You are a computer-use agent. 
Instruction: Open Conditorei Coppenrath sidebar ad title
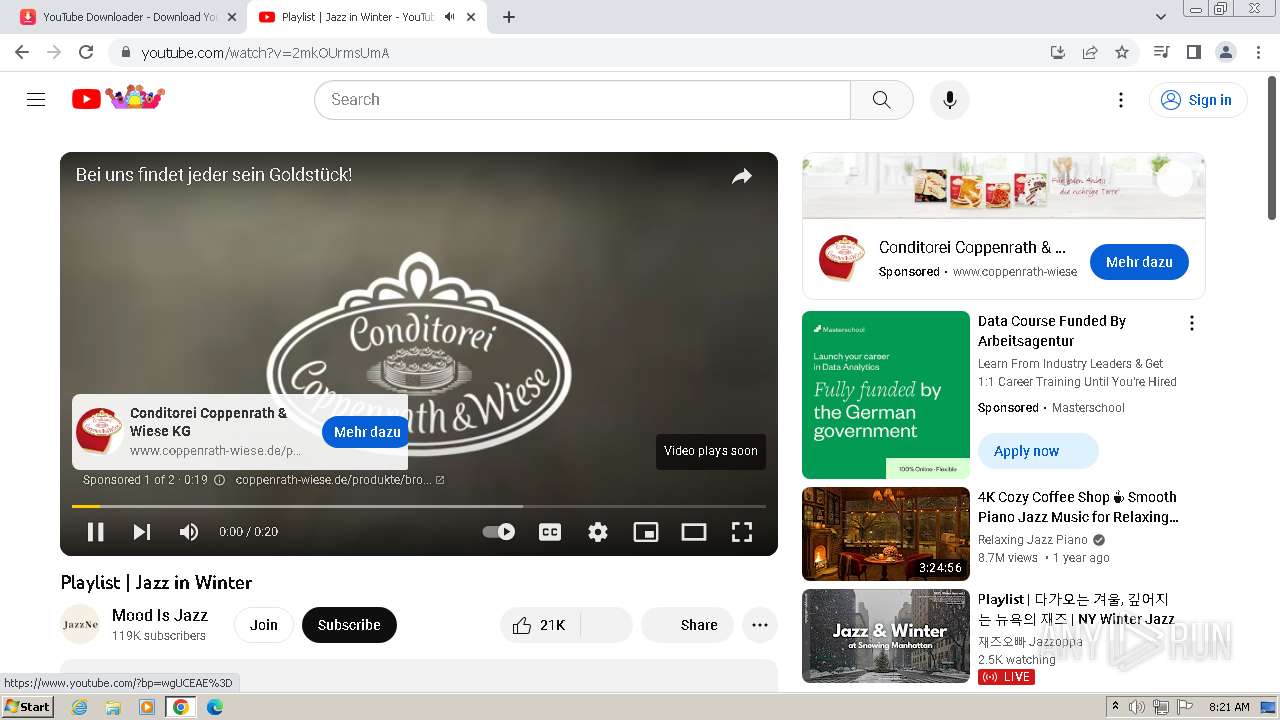coord(972,247)
